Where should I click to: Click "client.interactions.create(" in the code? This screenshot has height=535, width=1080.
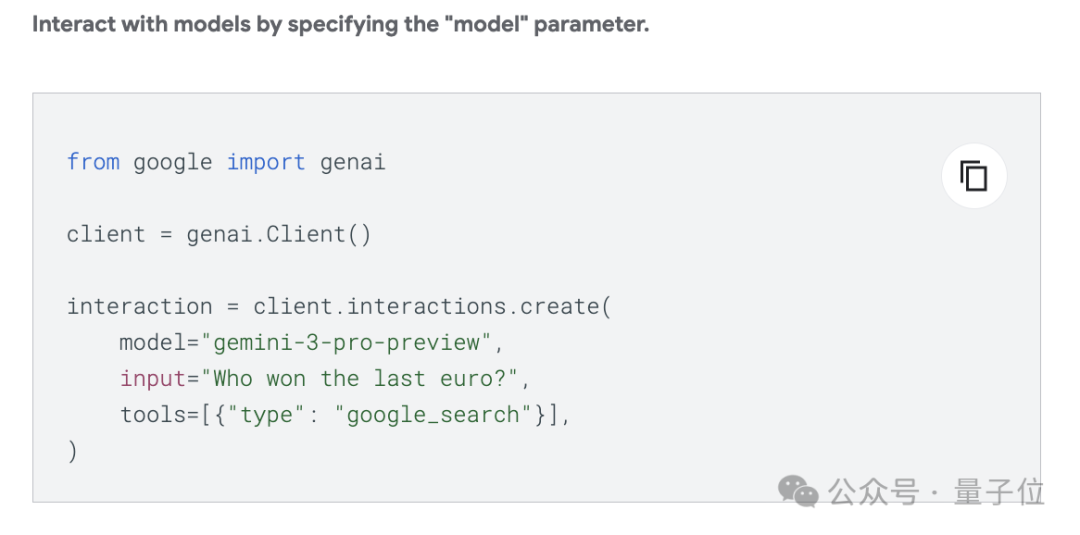click(x=432, y=306)
